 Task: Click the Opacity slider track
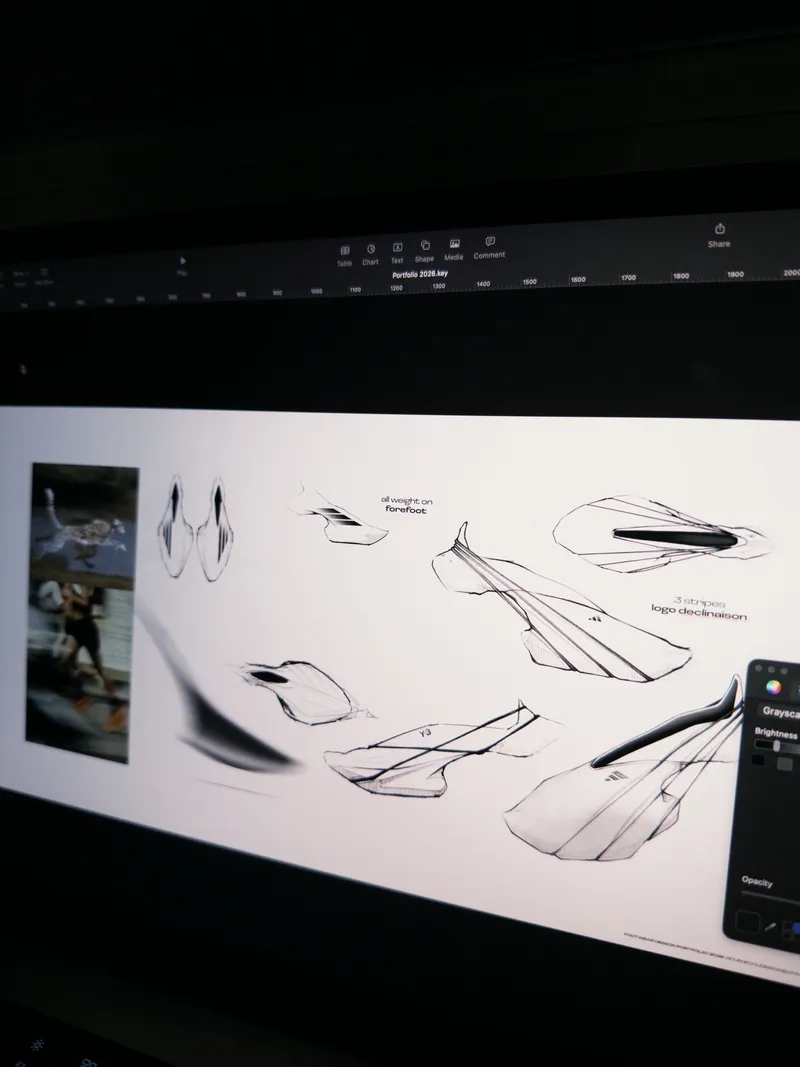pyautogui.click(x=770, y=897)
